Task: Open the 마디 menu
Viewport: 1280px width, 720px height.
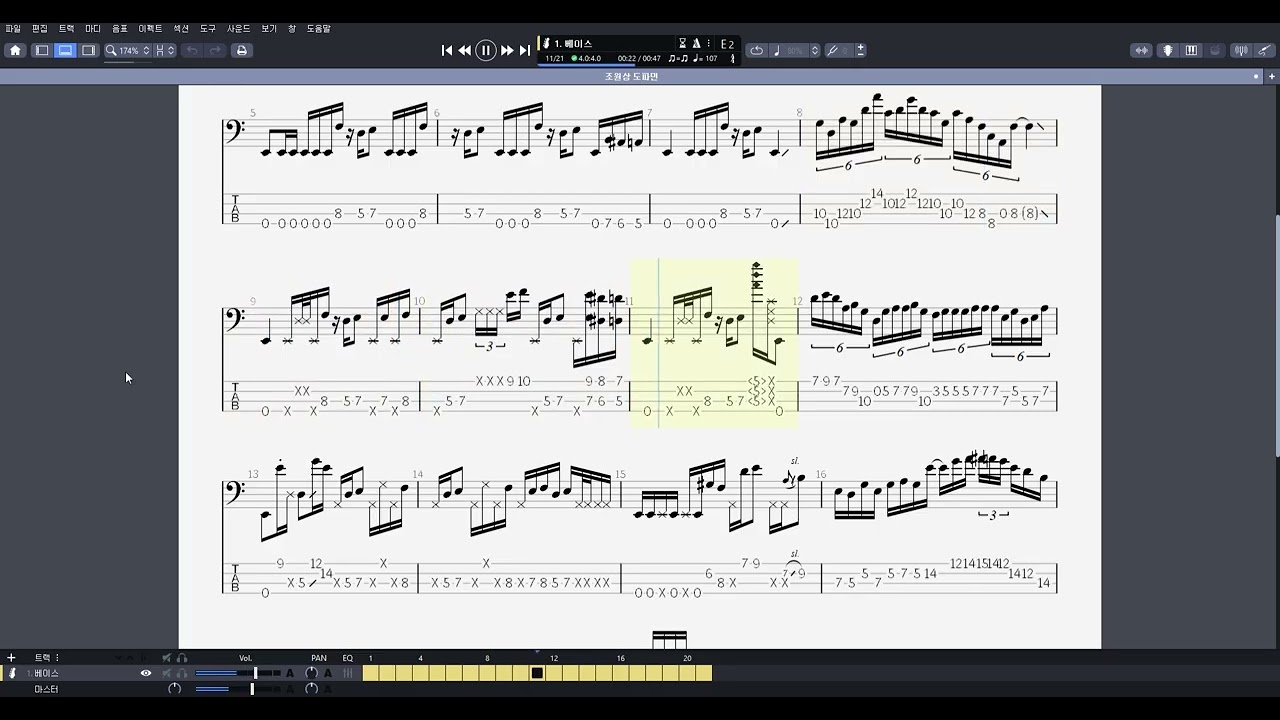Action: (93, 29)
